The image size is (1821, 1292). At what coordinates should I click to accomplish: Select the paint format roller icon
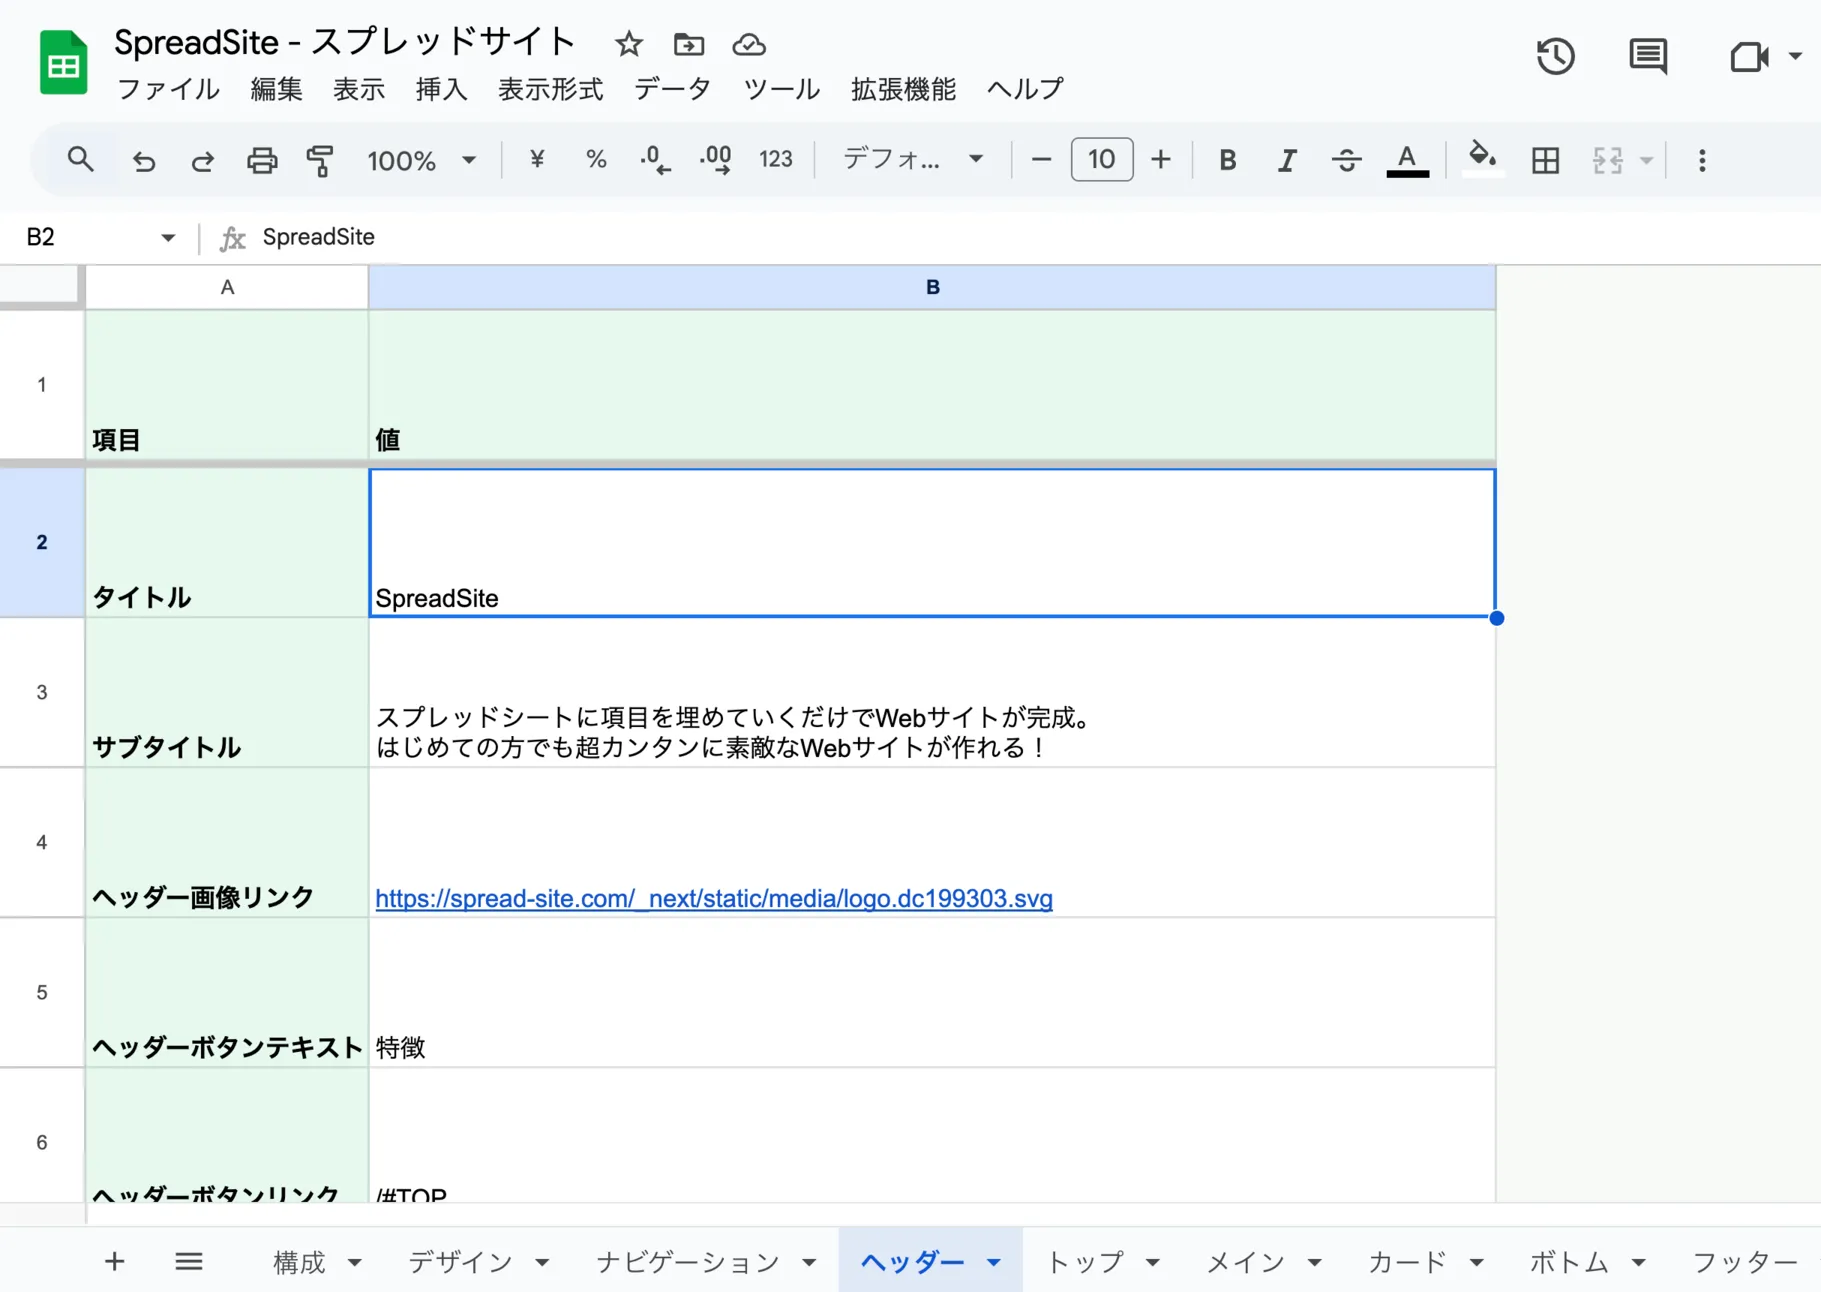[x=320, y=160]
